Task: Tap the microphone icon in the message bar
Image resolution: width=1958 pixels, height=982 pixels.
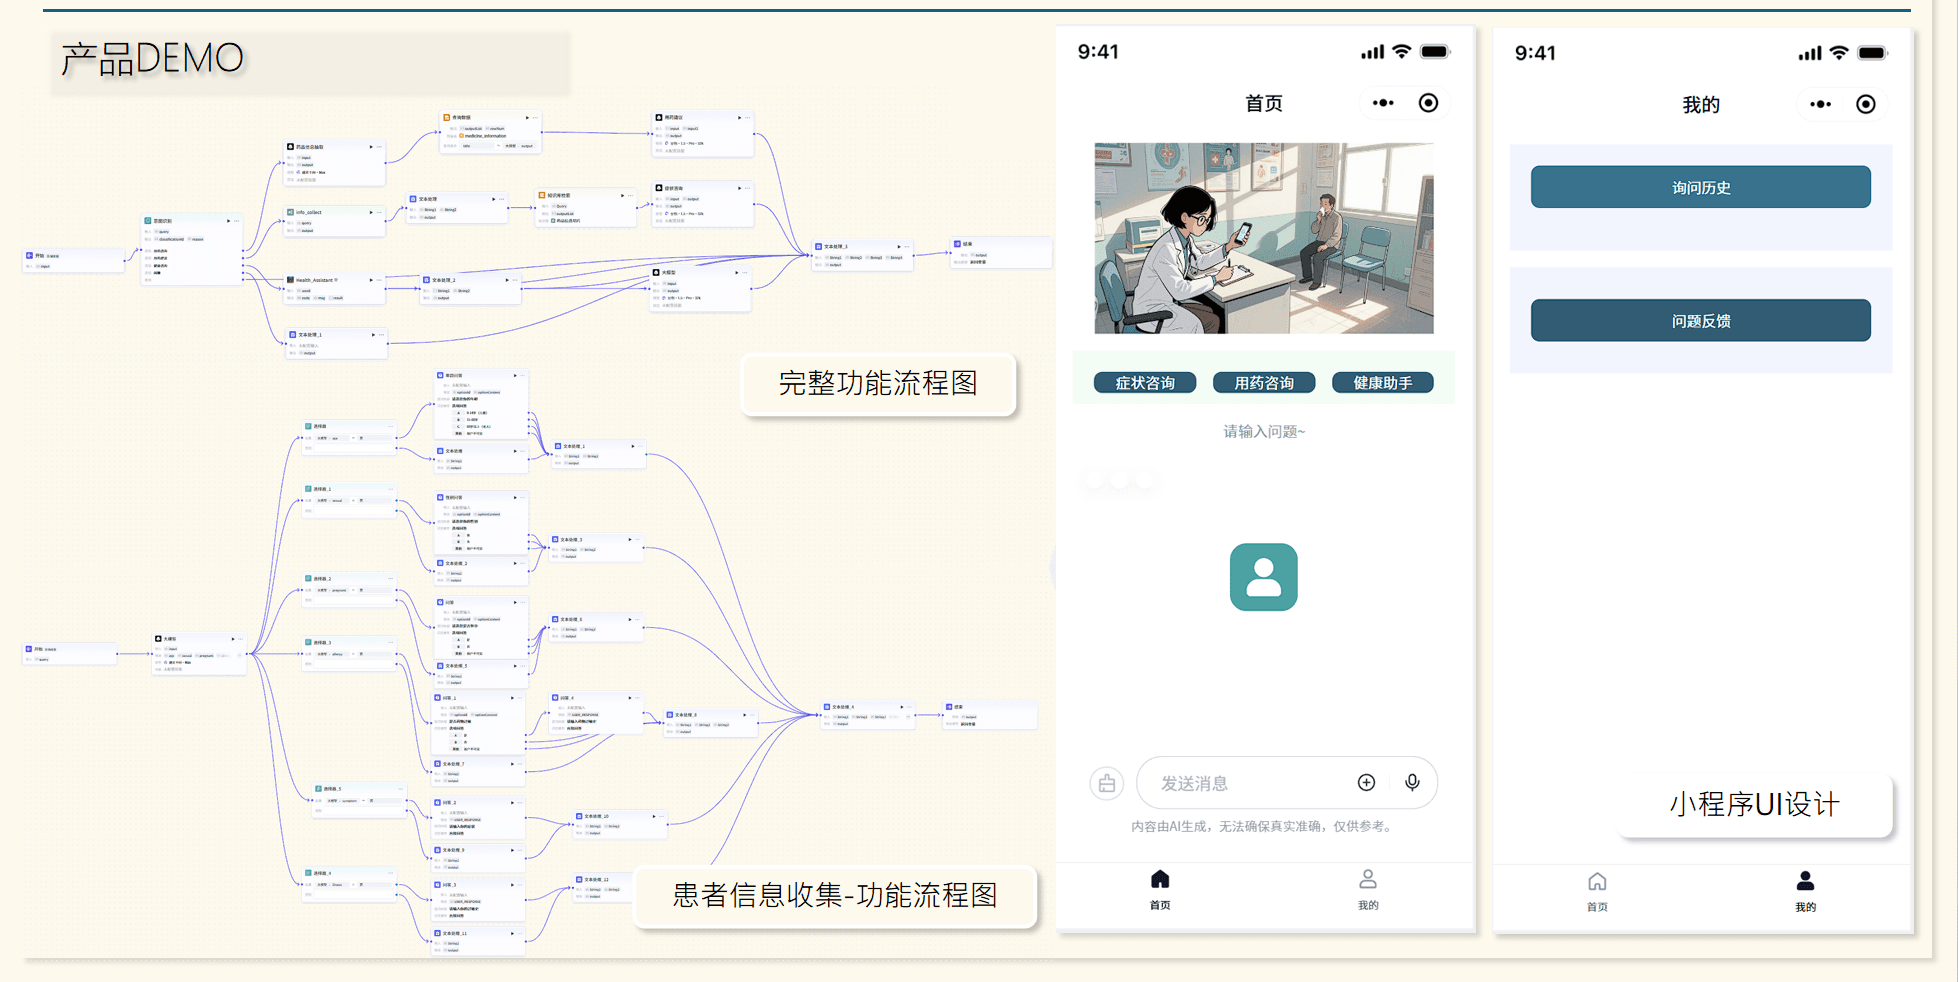Action: 1412,782
